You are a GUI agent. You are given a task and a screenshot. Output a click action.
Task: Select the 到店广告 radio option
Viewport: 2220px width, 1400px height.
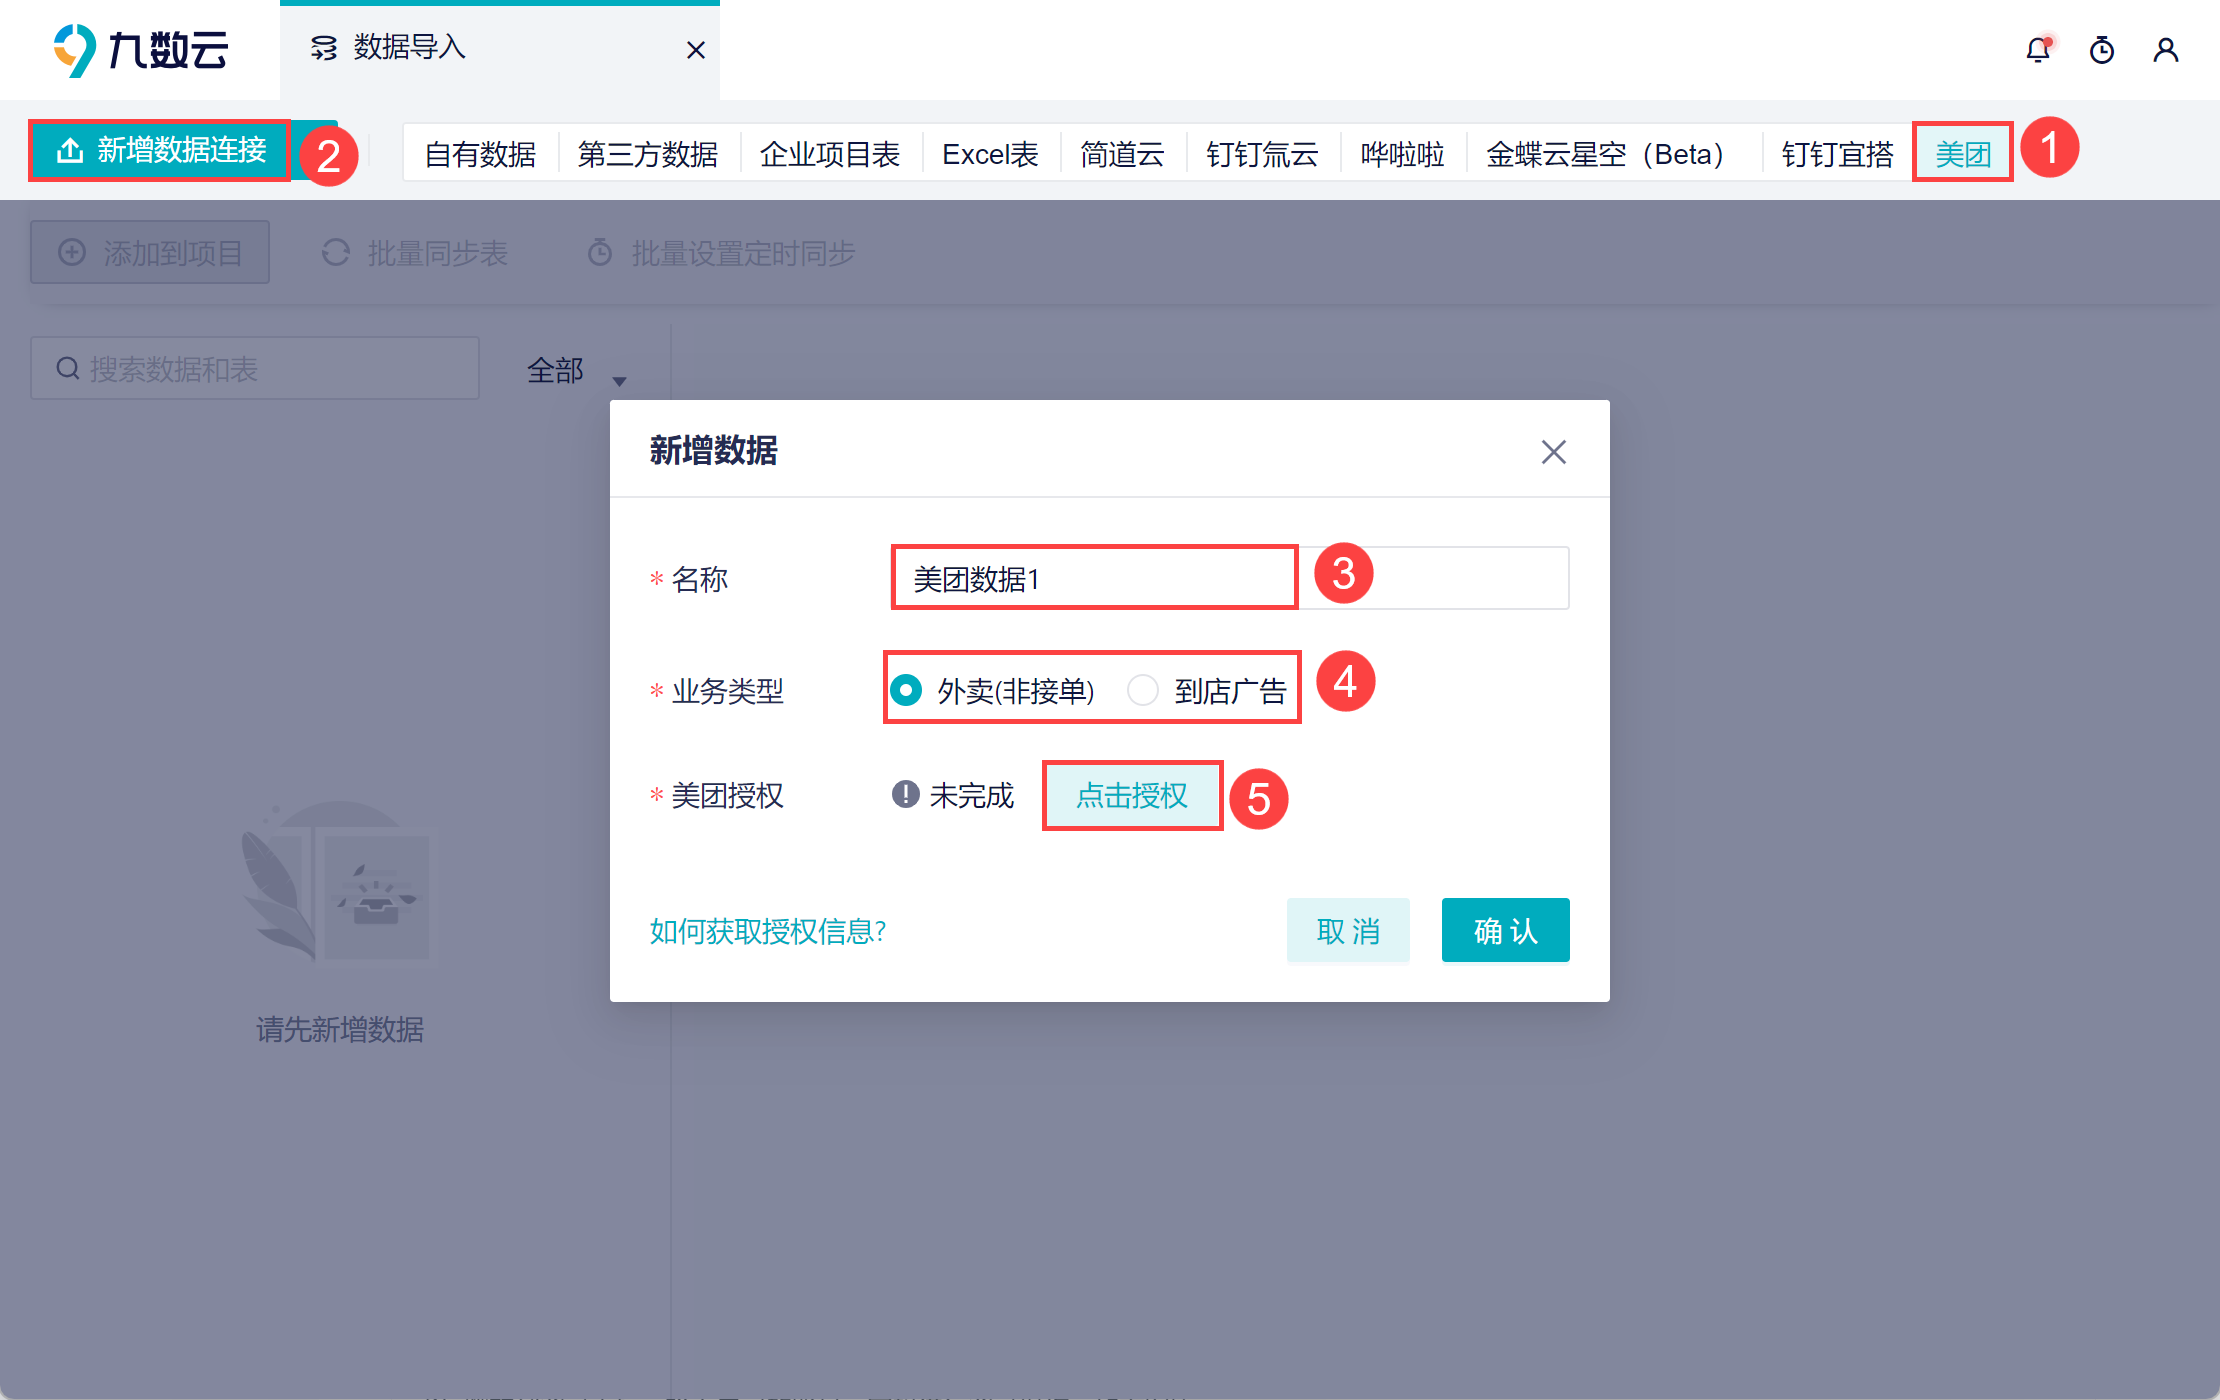click(x=1143, y=690)
